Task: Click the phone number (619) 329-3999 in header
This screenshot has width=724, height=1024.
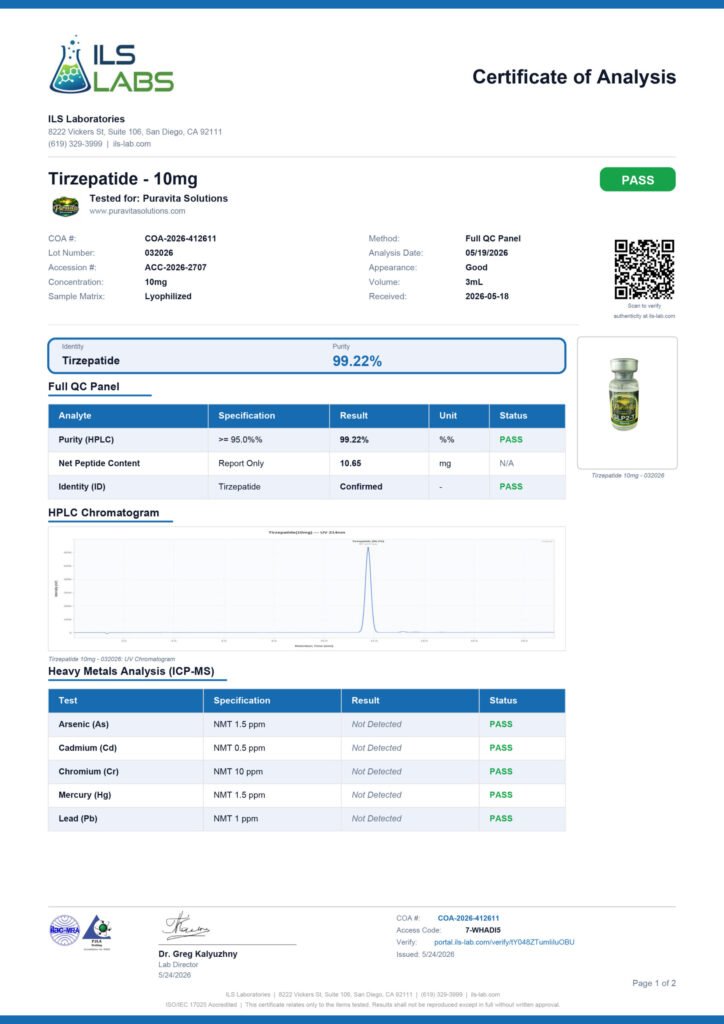Action: [x=75, y=144]
